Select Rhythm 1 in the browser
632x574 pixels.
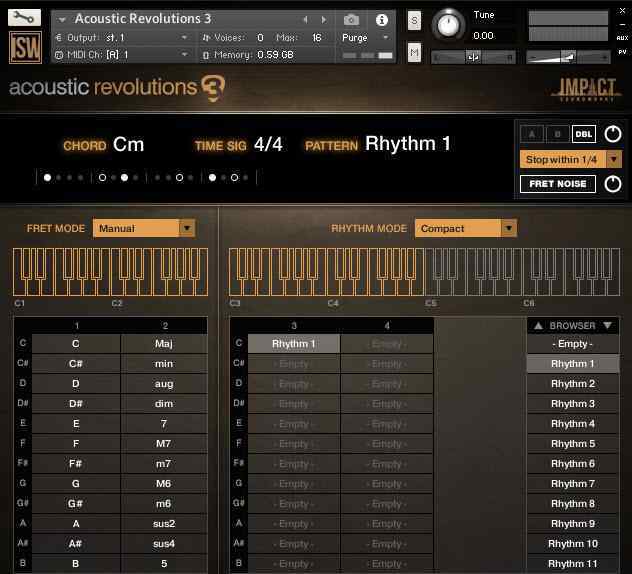[573, 364]
